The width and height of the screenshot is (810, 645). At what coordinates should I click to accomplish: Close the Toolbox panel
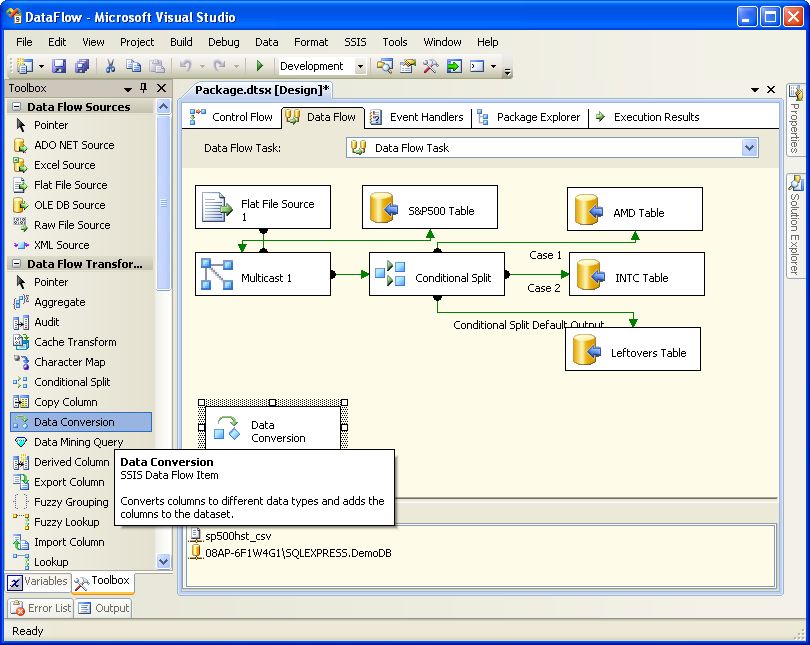point(162,88)
